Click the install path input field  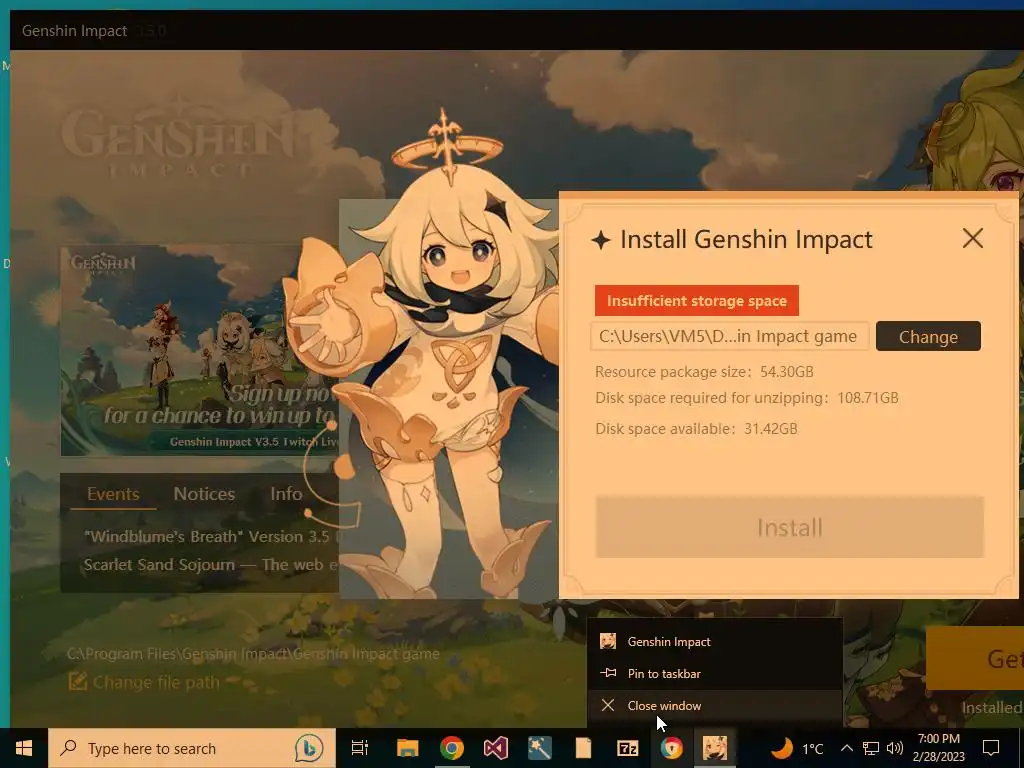(x=729, y=336)
